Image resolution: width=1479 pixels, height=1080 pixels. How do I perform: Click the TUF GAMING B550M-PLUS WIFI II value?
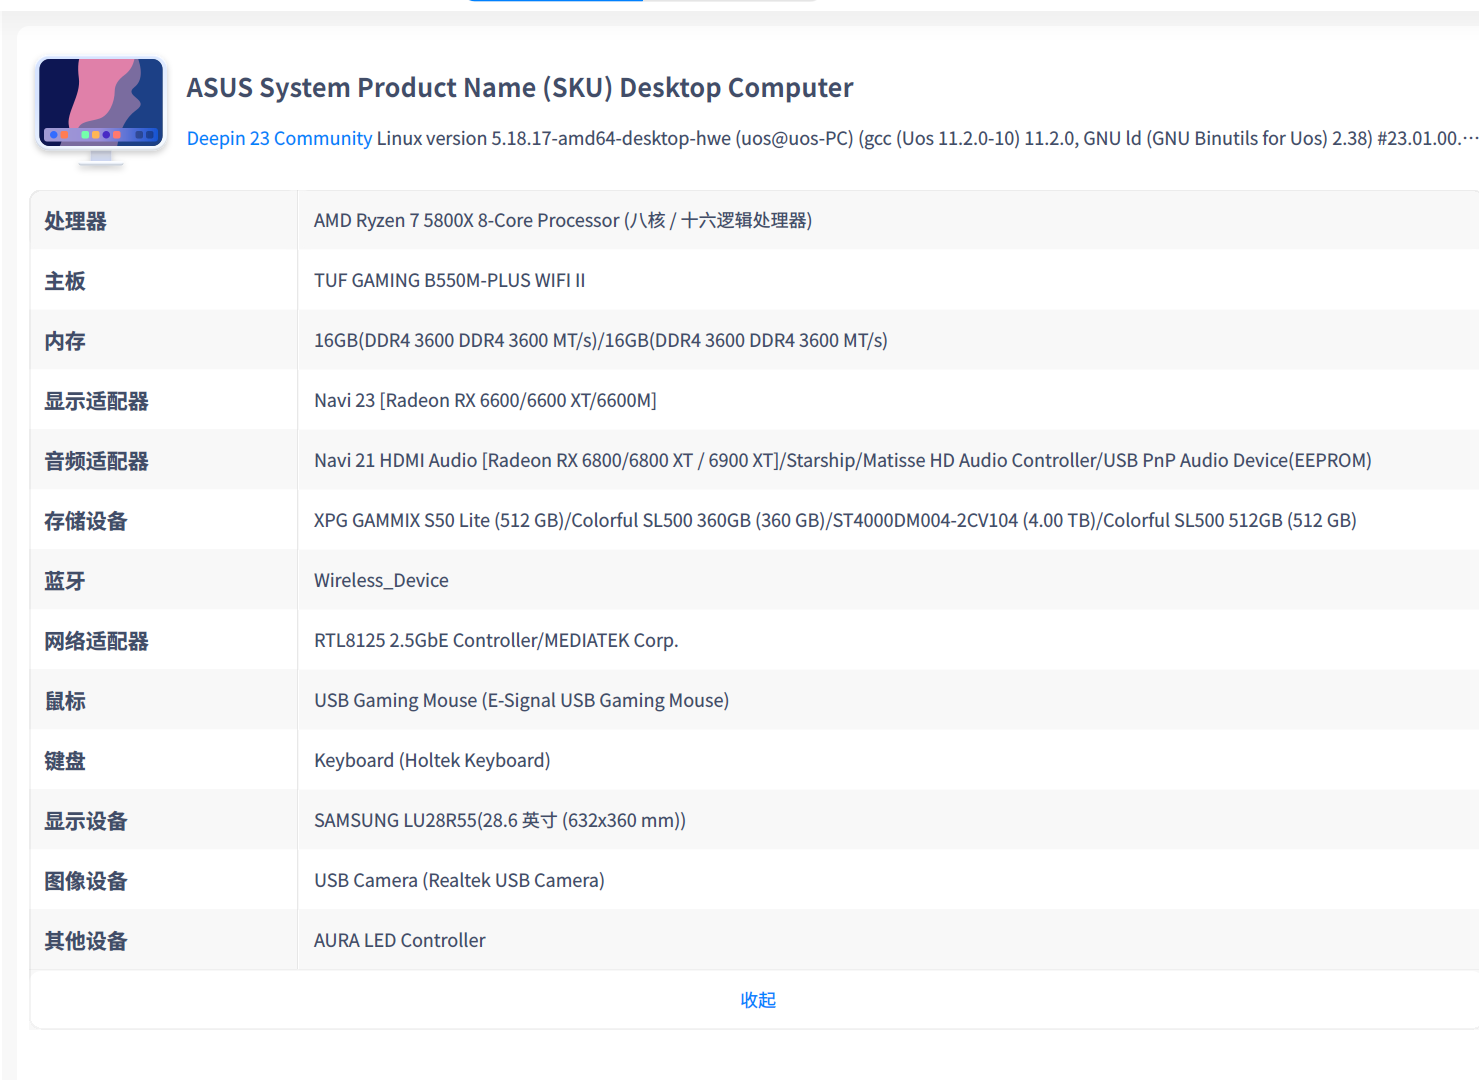449,280
